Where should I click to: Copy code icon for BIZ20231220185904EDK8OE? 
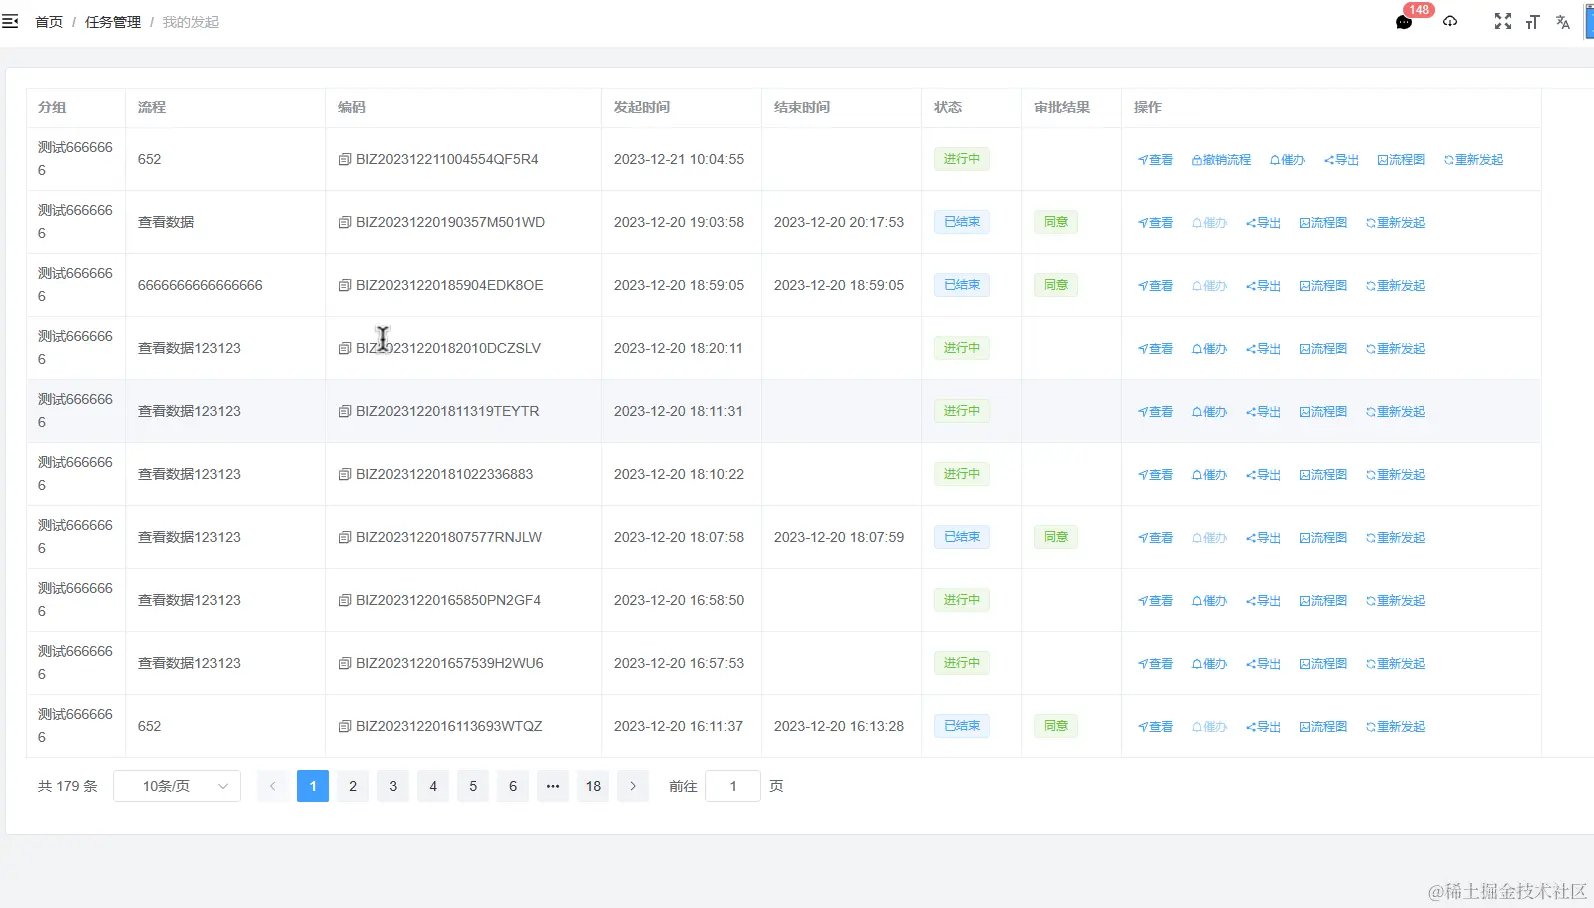click(x=345, y=285)
